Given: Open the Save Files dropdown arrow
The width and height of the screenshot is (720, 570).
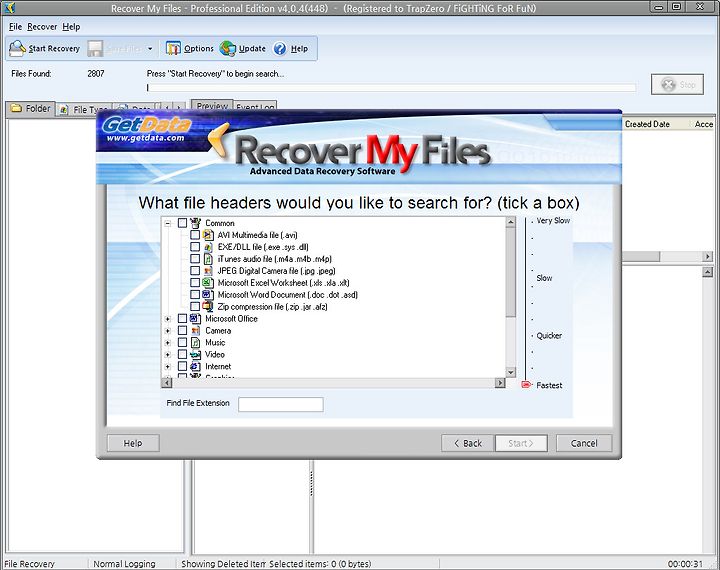Looking at the screenshot, I should (x=150, y=48).
